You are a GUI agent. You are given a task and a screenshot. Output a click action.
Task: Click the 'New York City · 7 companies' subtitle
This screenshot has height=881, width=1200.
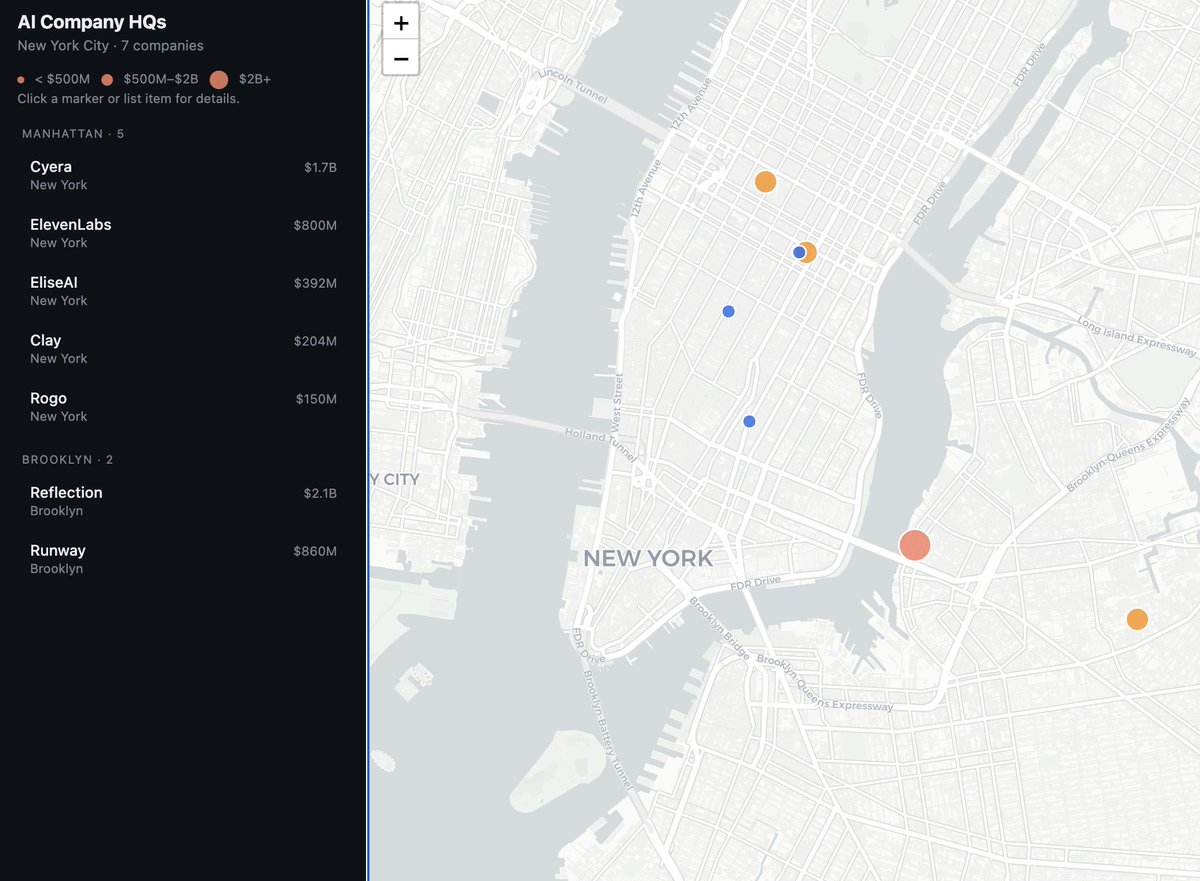coord(110,46)
